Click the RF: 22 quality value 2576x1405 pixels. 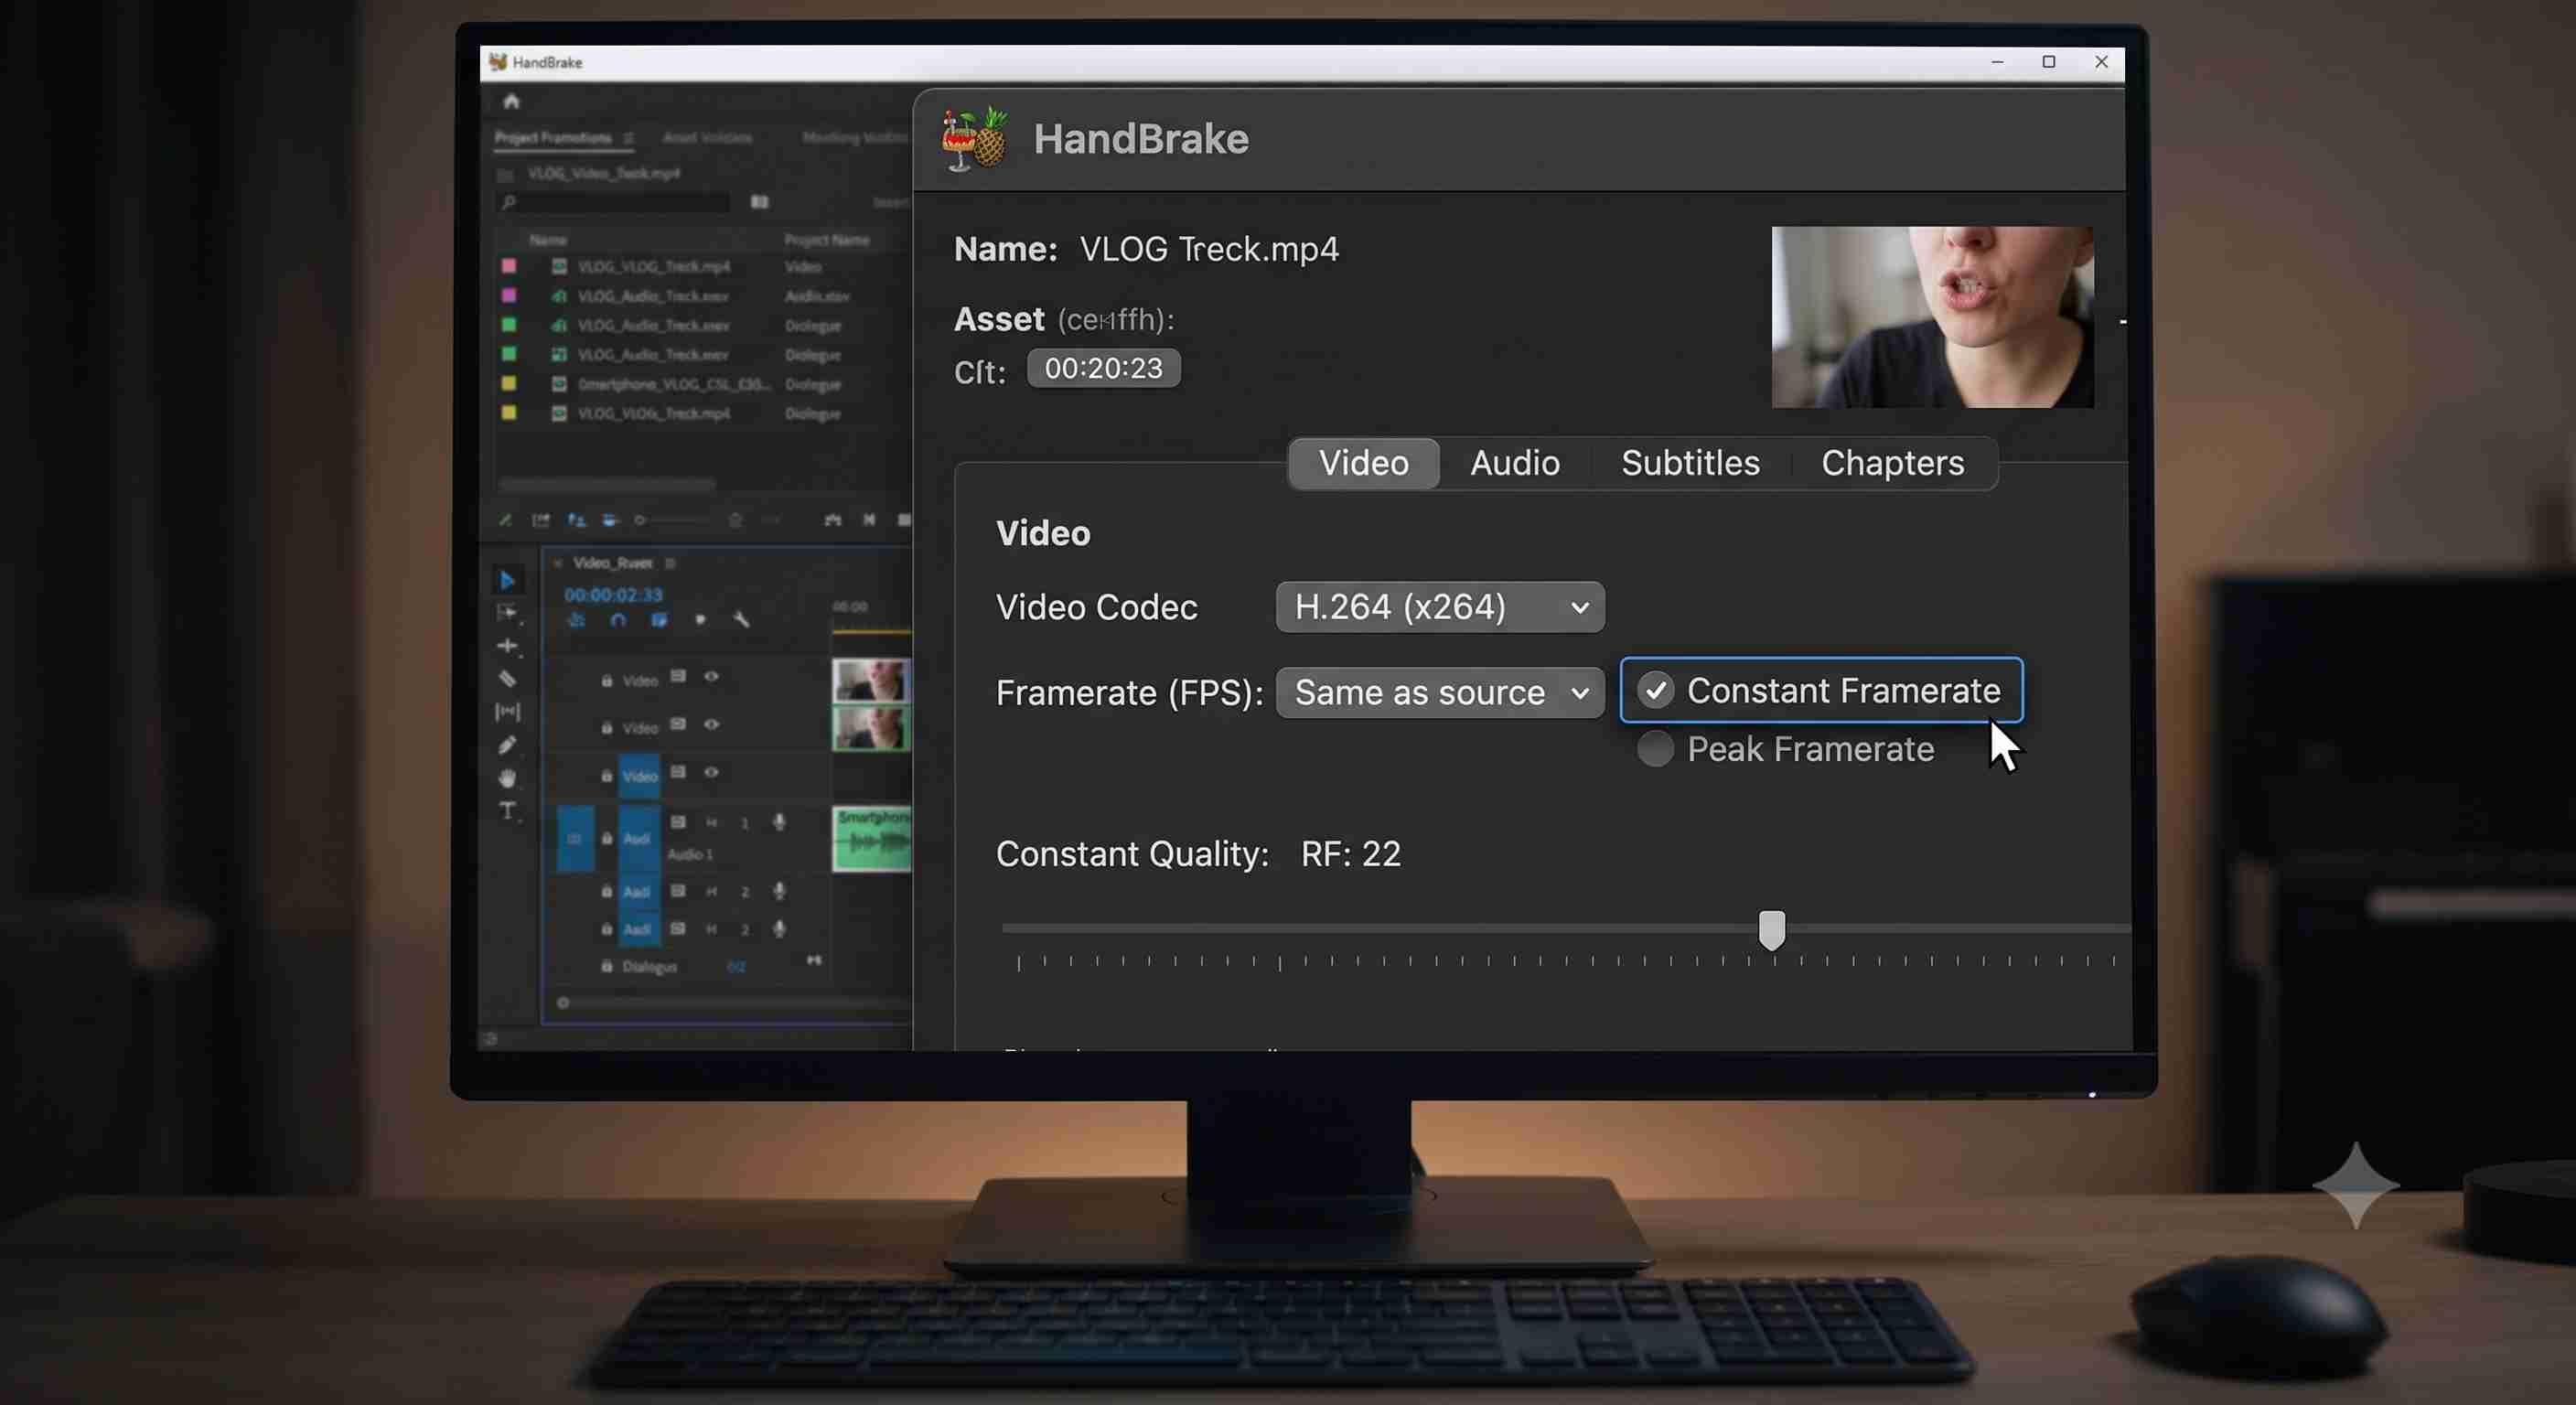(1351, 854)
